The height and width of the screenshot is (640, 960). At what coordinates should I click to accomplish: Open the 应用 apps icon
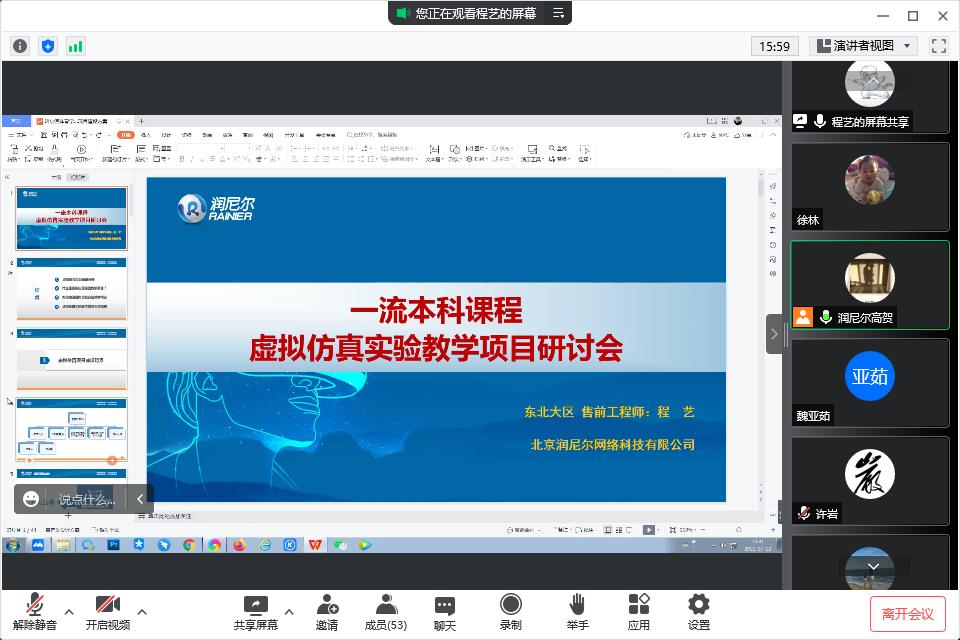click(639, 612)
